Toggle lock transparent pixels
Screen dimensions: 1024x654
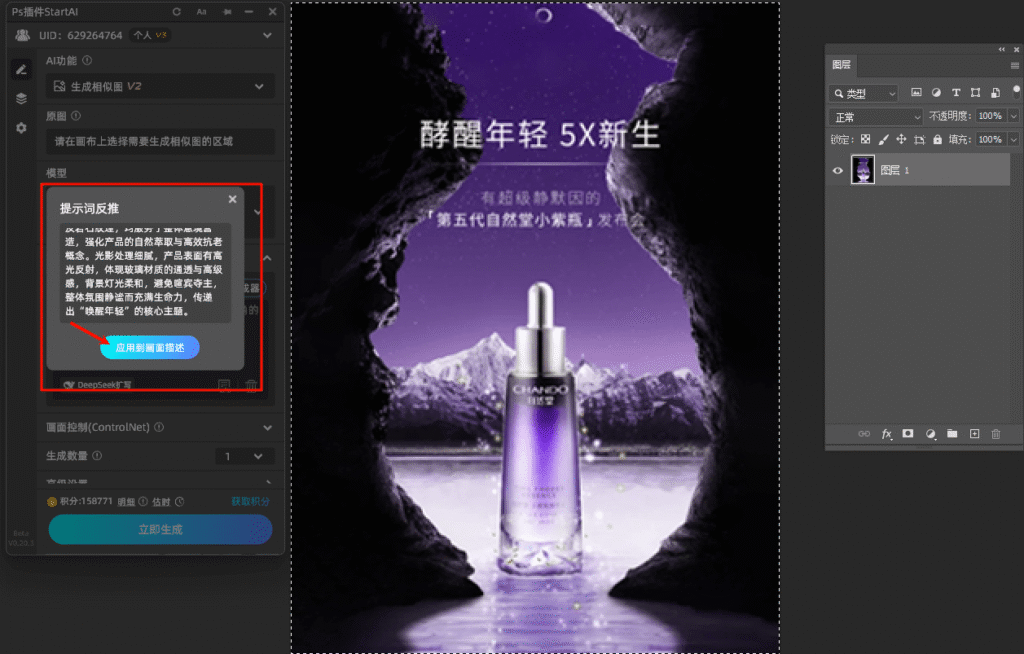pos(865,139)
